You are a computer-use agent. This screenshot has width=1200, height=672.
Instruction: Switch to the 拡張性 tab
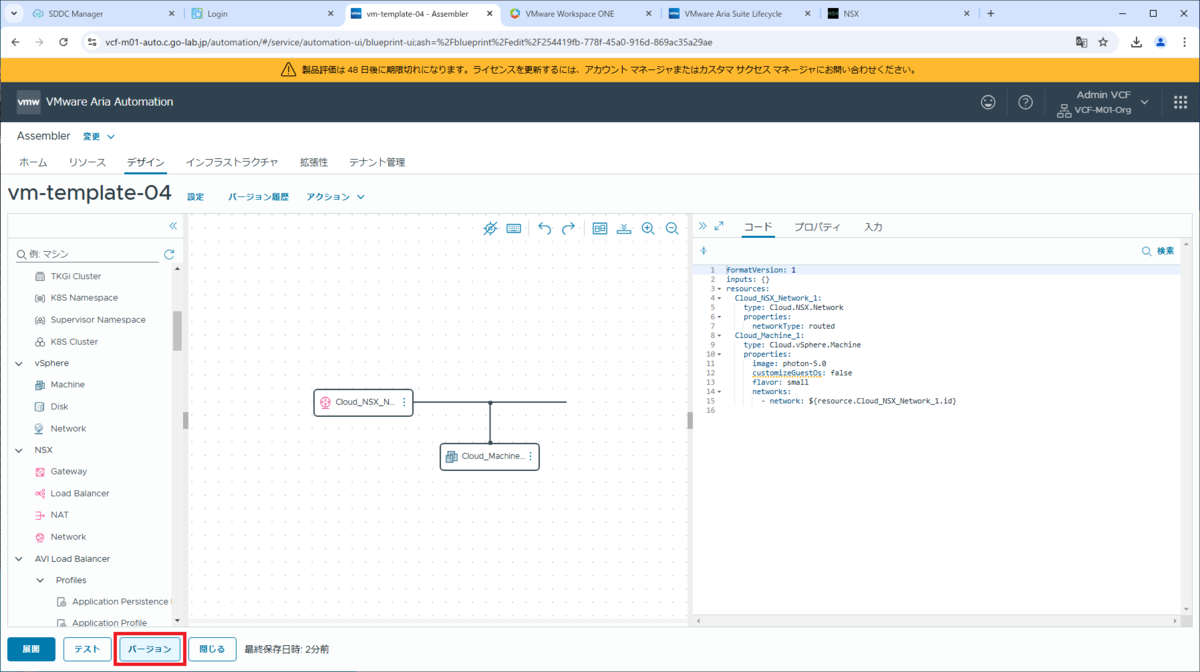(314, 162)
